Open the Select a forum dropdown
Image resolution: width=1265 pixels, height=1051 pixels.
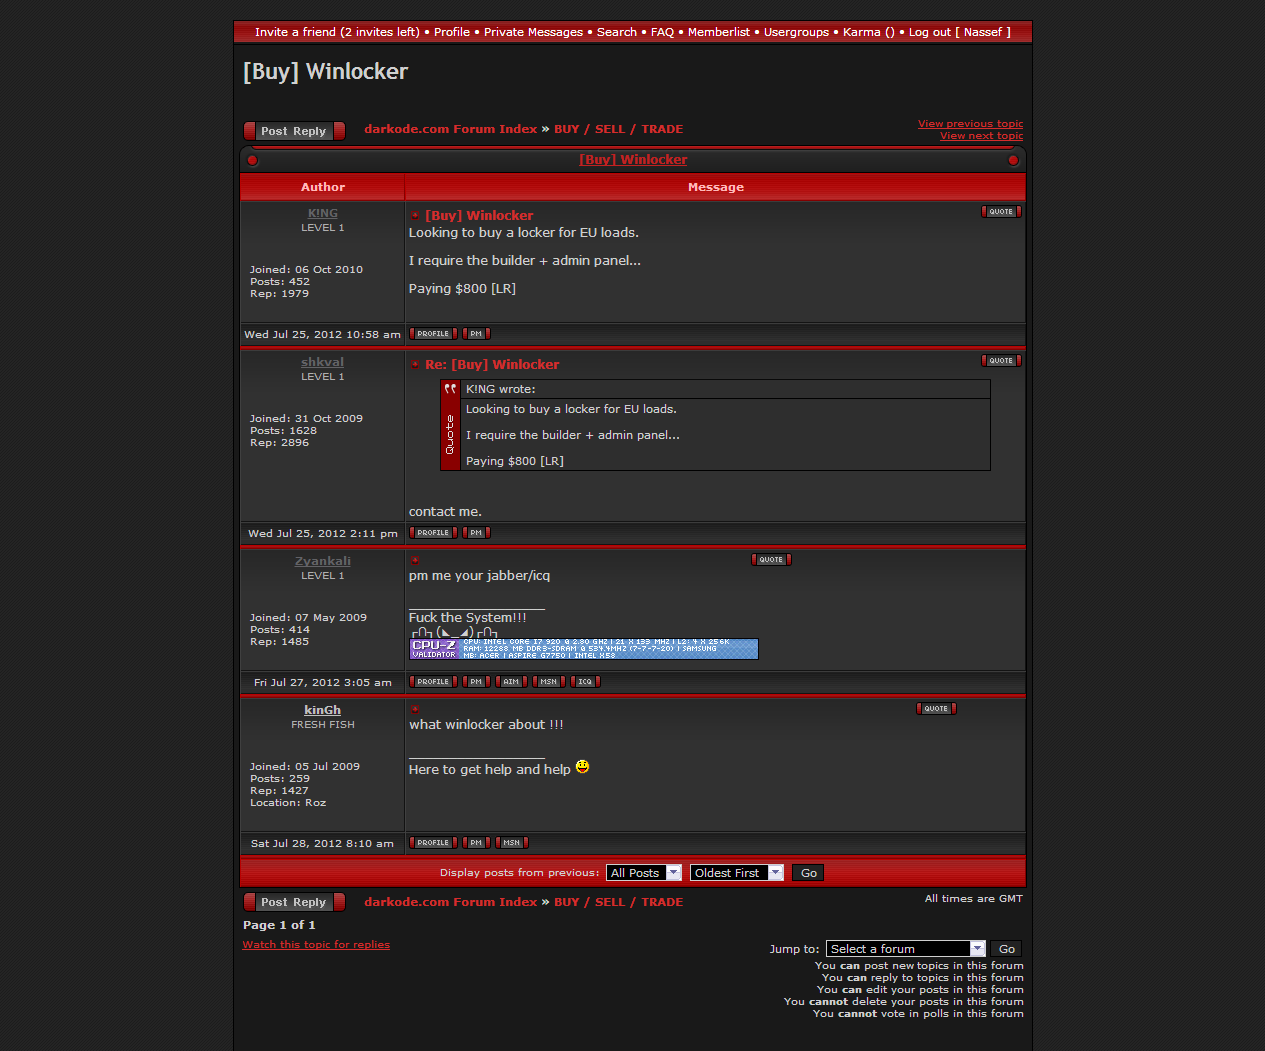pyautogui.click(x=905, y=949)
